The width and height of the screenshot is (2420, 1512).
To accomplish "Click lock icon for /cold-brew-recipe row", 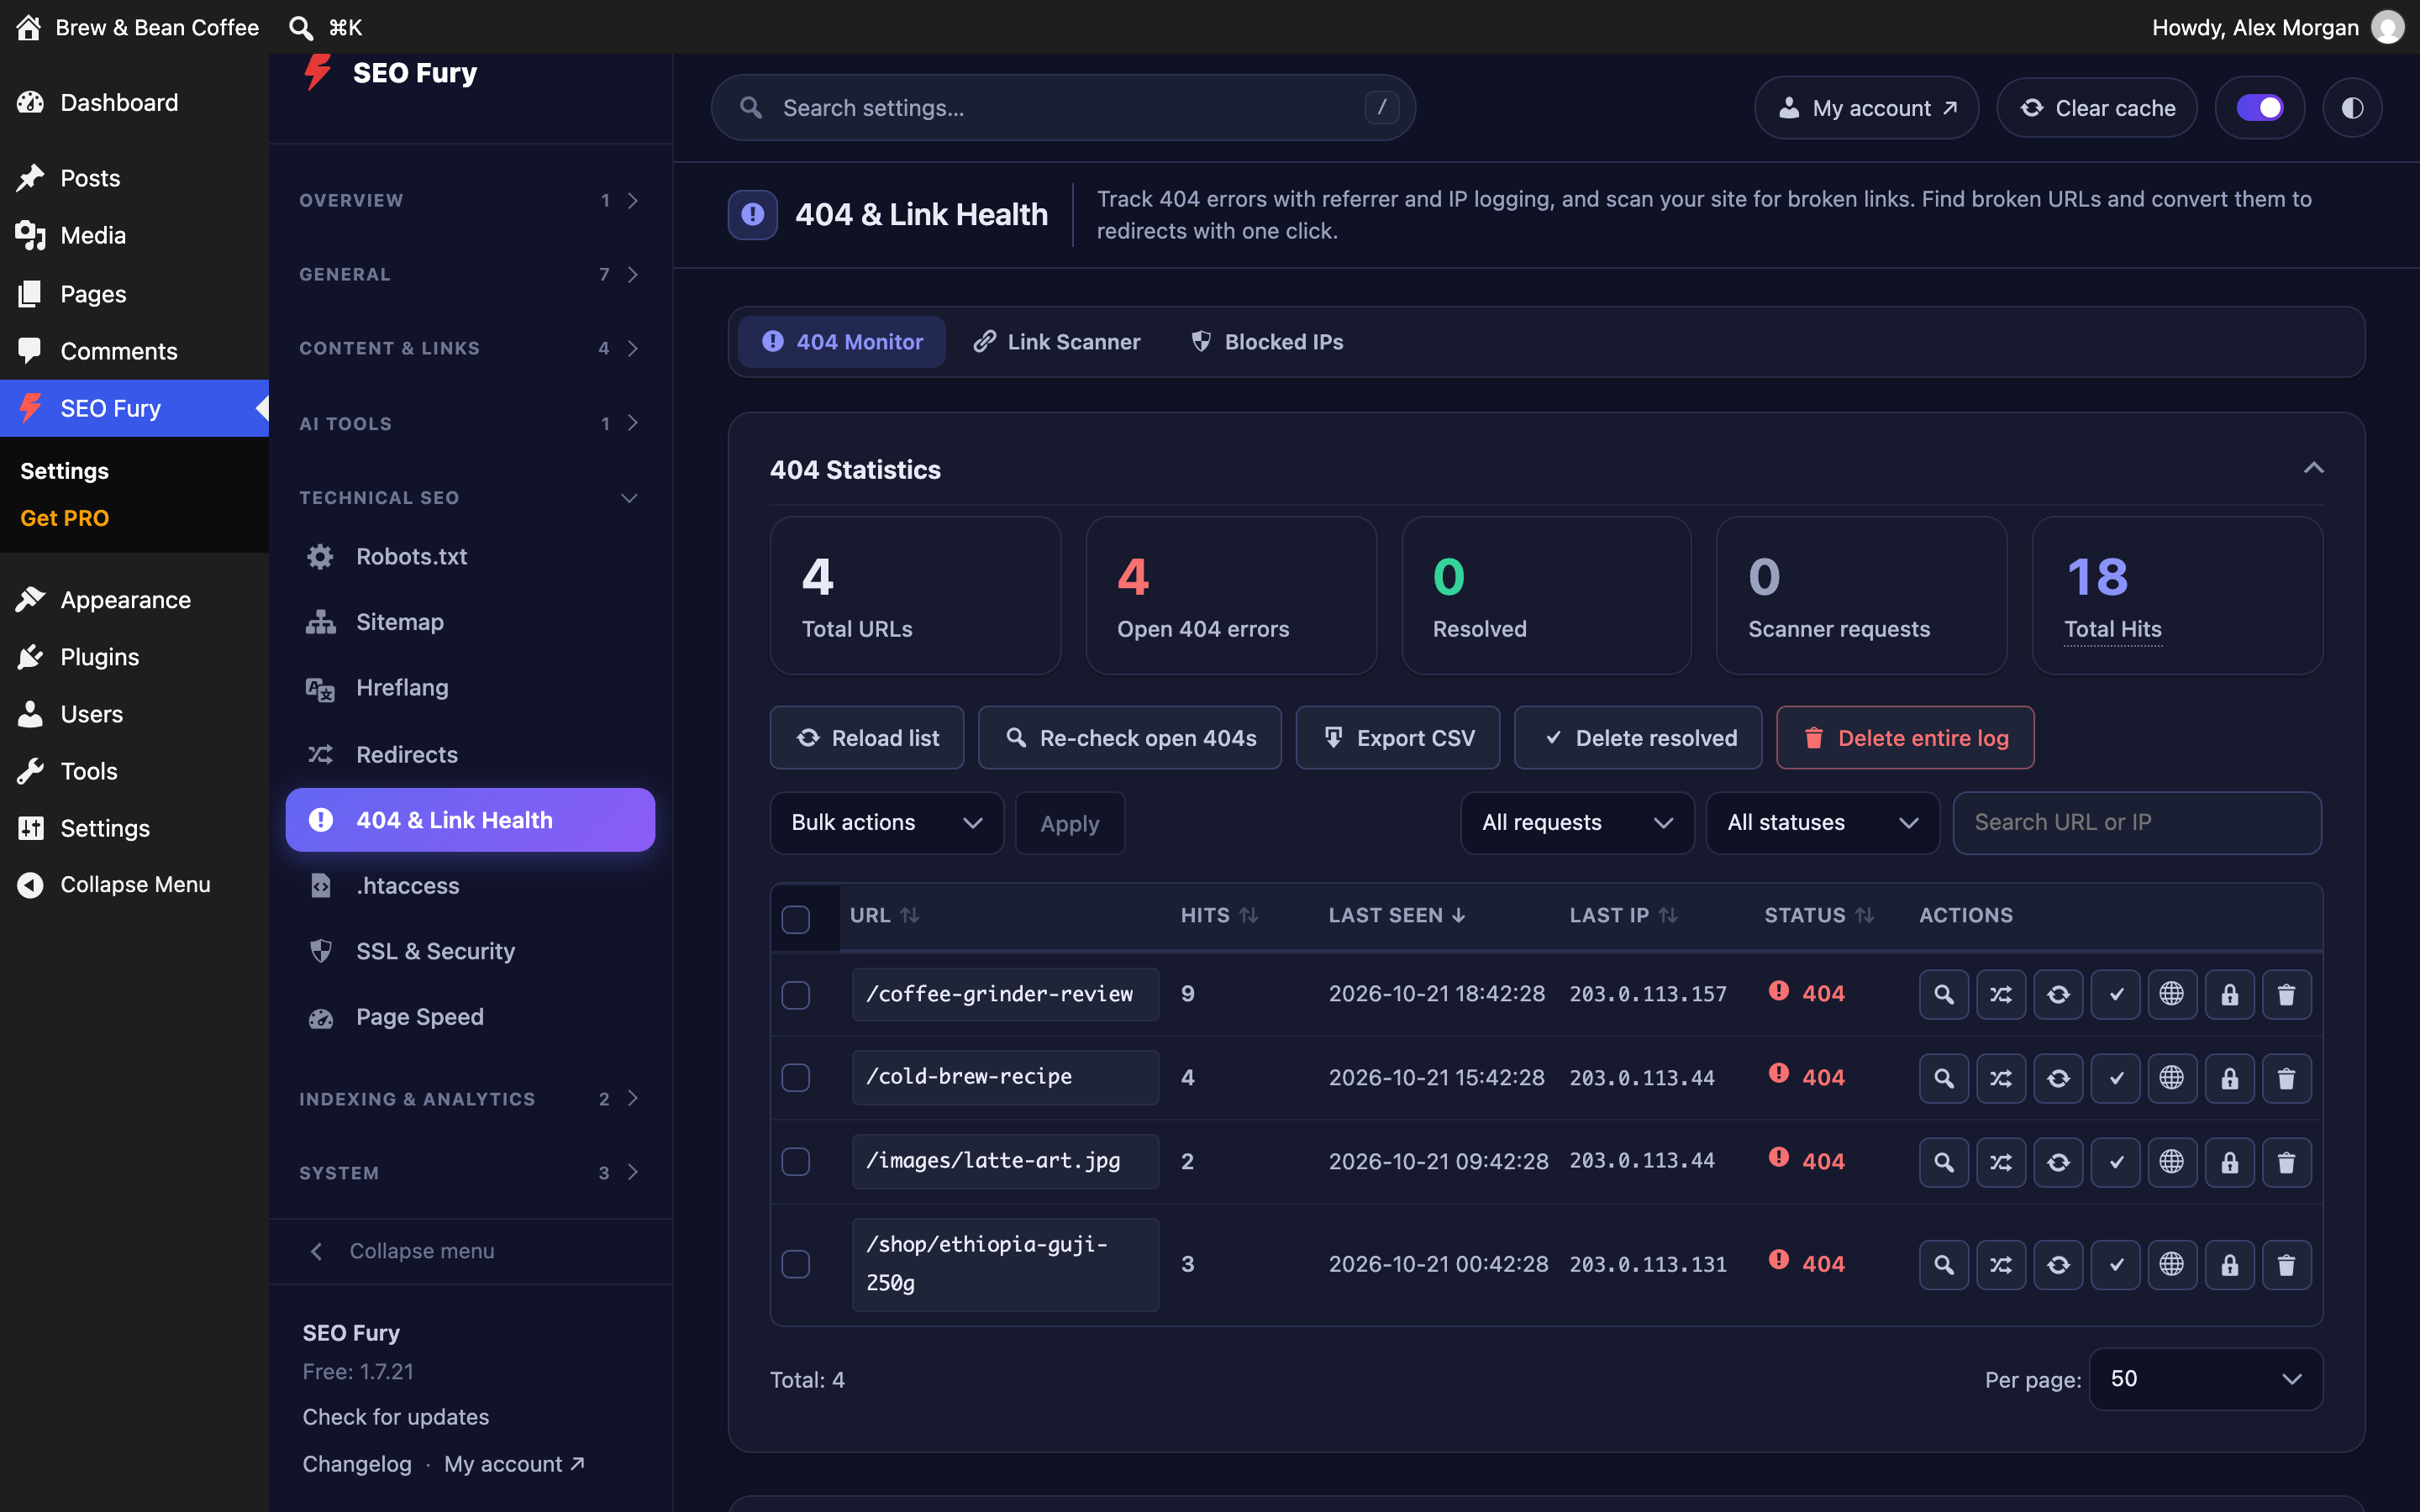I will (2229, 1078).
